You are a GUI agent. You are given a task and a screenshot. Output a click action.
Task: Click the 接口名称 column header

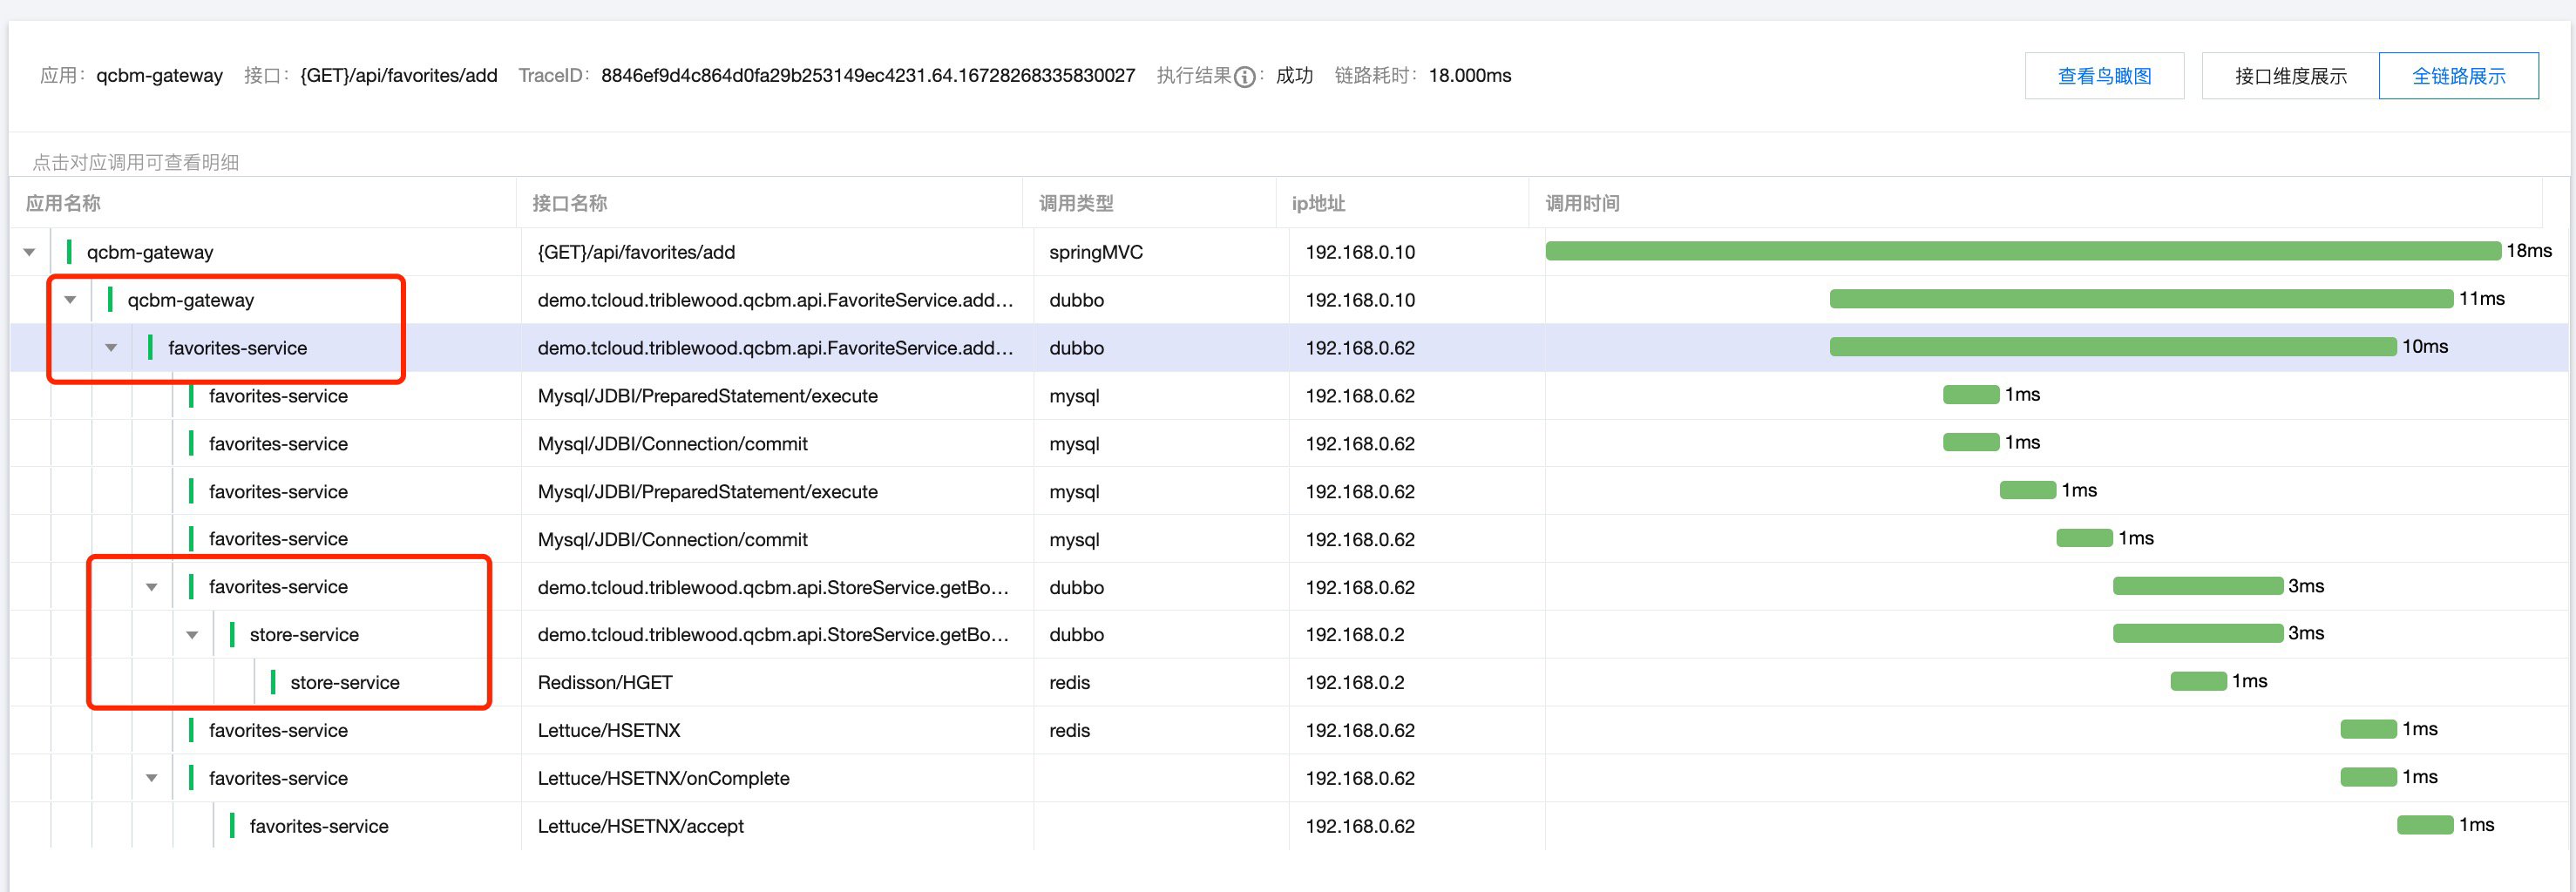pos(569,203)
